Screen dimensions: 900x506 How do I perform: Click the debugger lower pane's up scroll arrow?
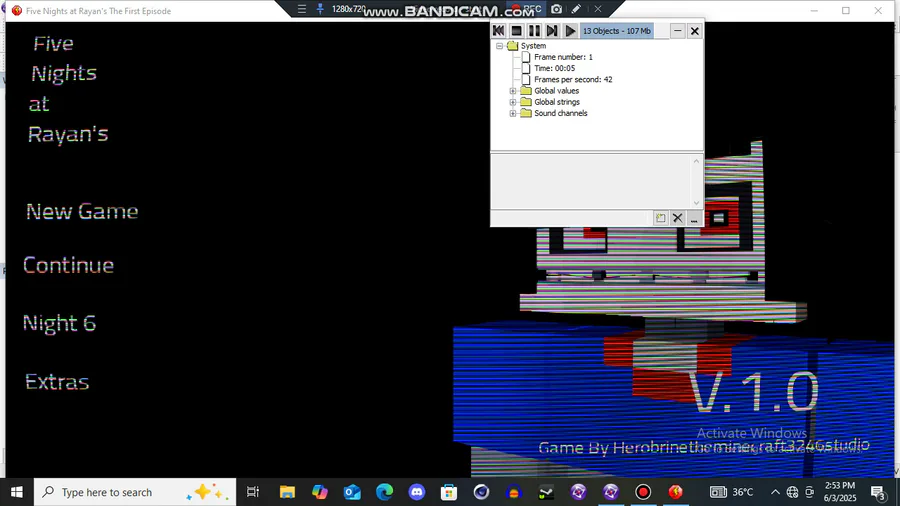pyautogui.click(x=696, y=161)
